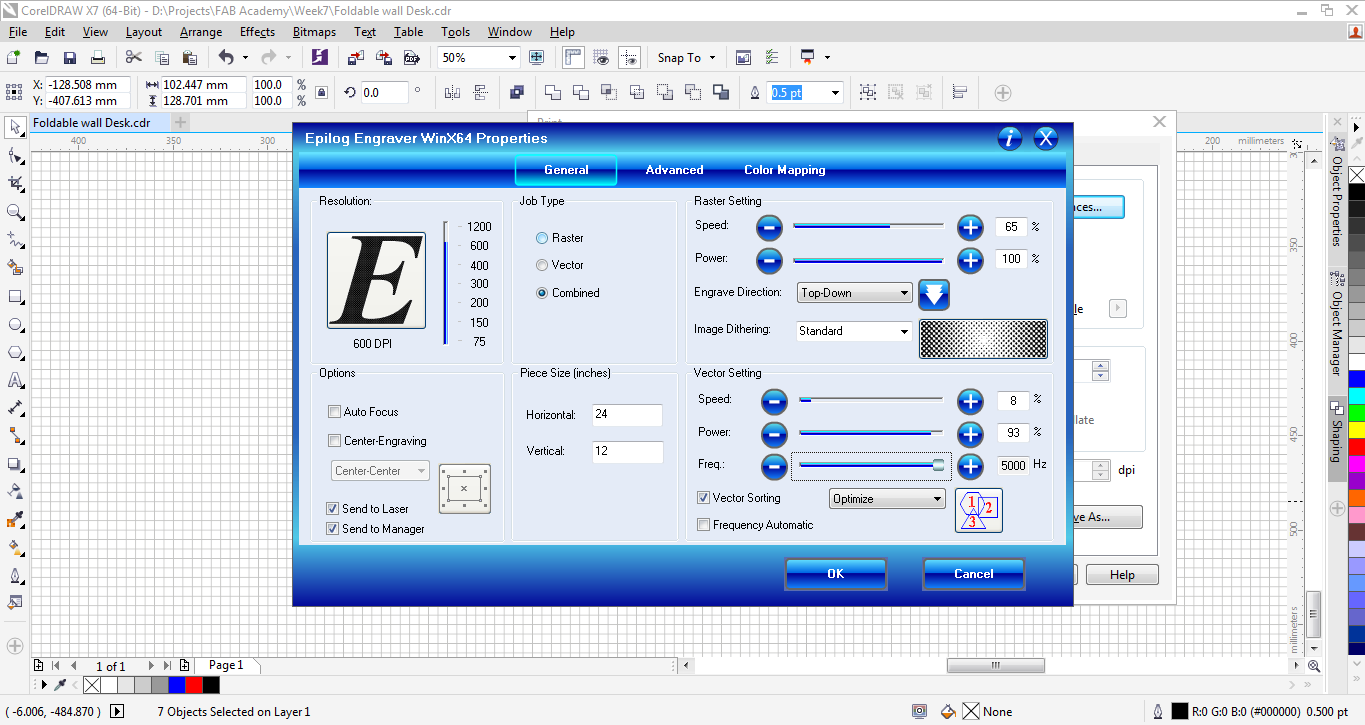Select the Zoom tool in toolbox
Screen dimensions: 1365x725
pyautogui.click(x=15, y=212)
